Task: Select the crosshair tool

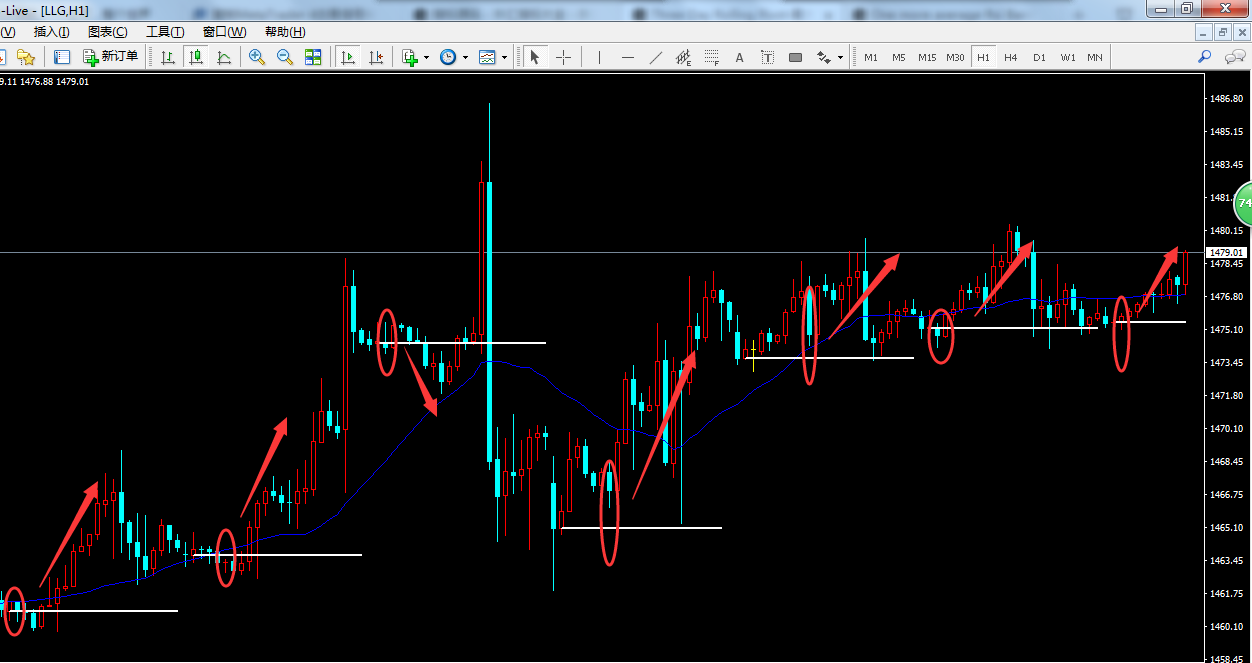Action: point(563,57)
